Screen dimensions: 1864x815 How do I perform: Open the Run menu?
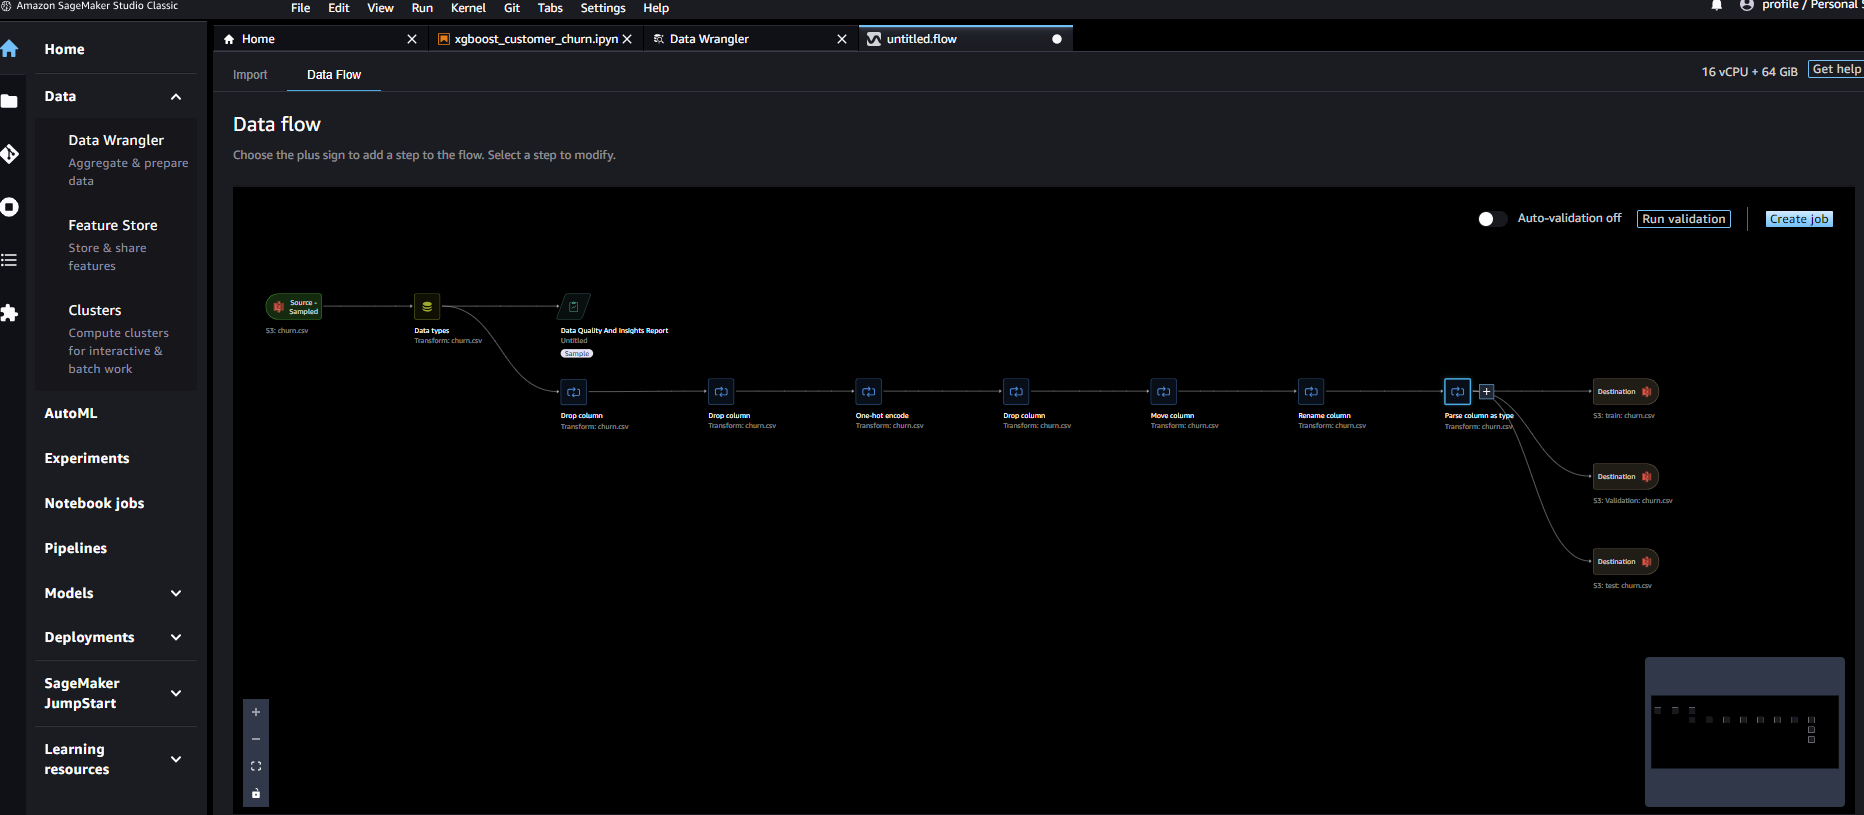click(x=422, y=8)
